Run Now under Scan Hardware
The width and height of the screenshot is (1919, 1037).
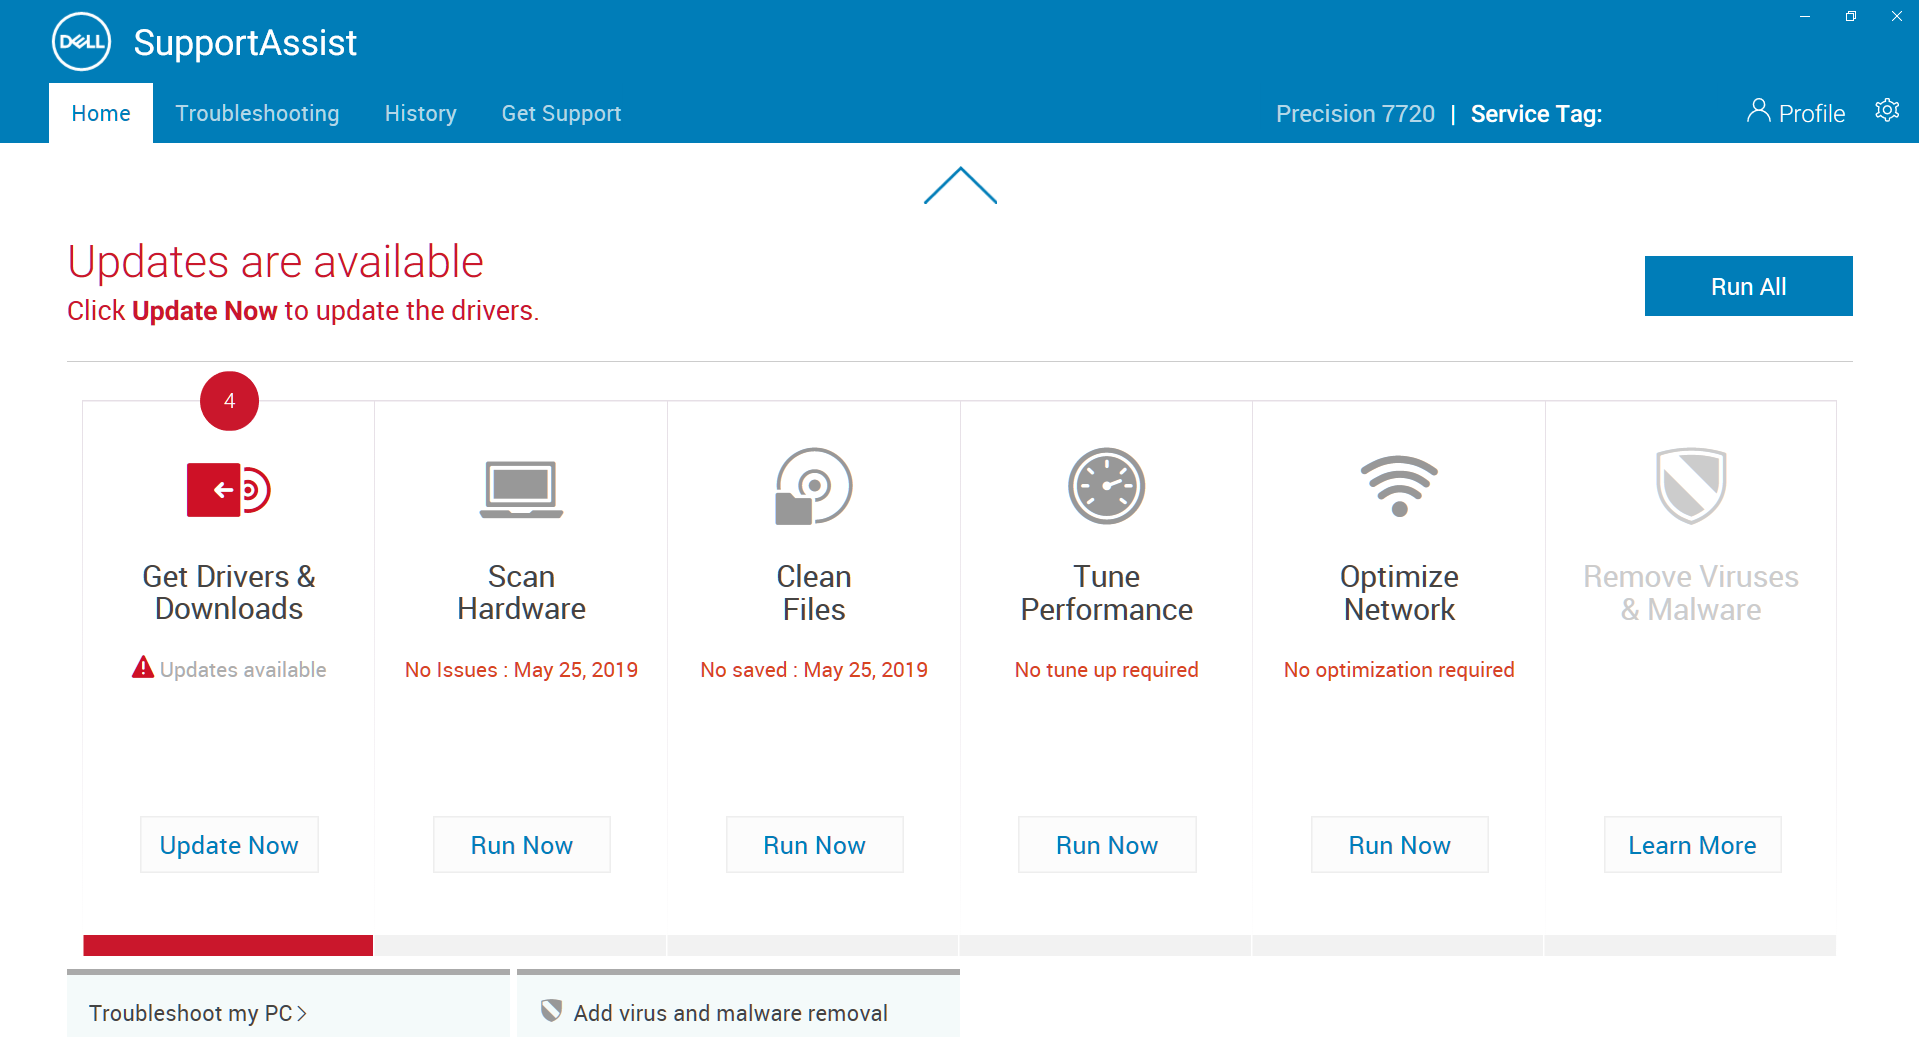point(521,845)
